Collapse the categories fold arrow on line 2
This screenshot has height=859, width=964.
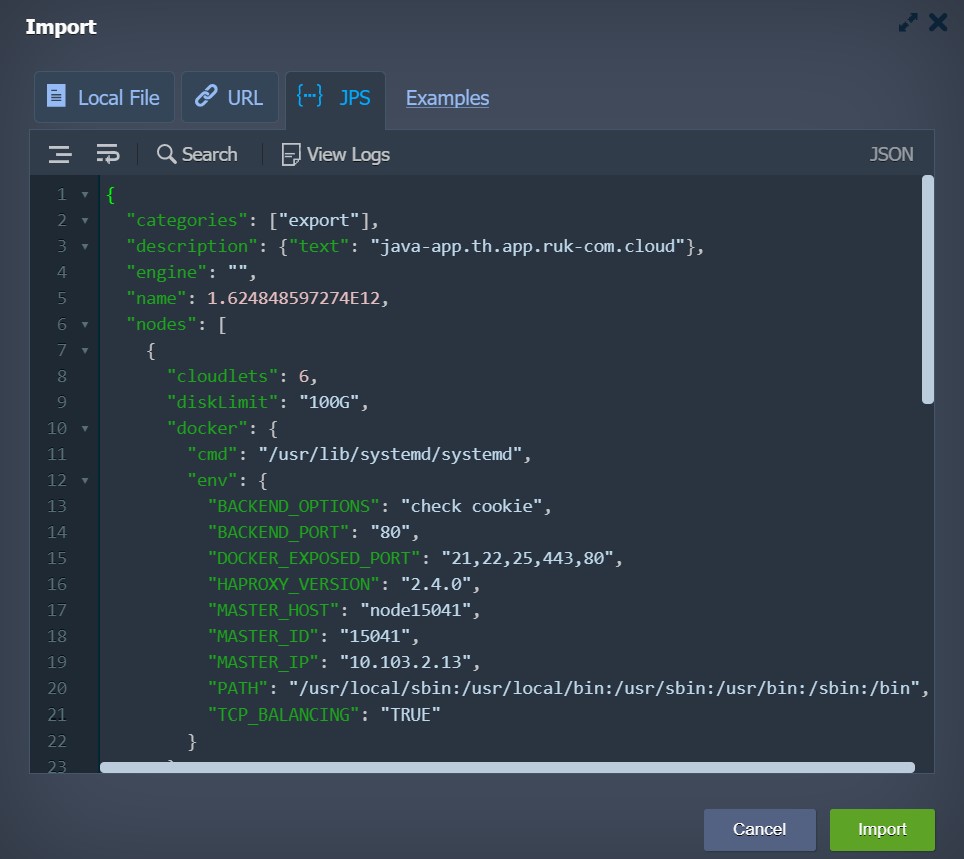point(85,221)
